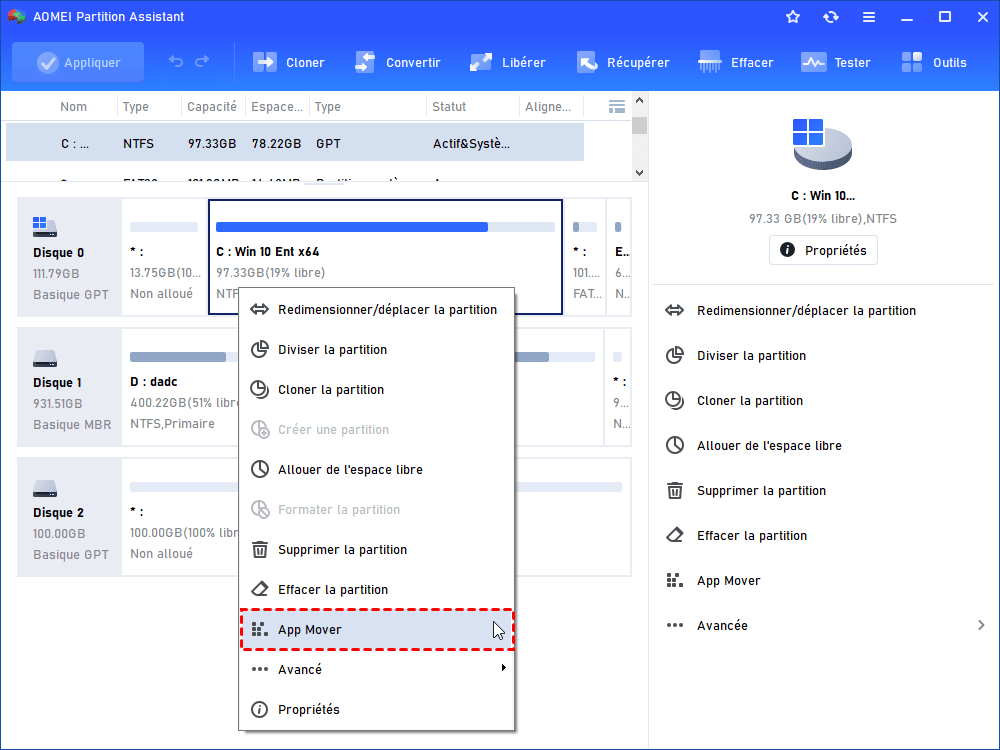Click the Propriétés button in right panel
Screen dimensions: 1000x750
click(823, 251)
